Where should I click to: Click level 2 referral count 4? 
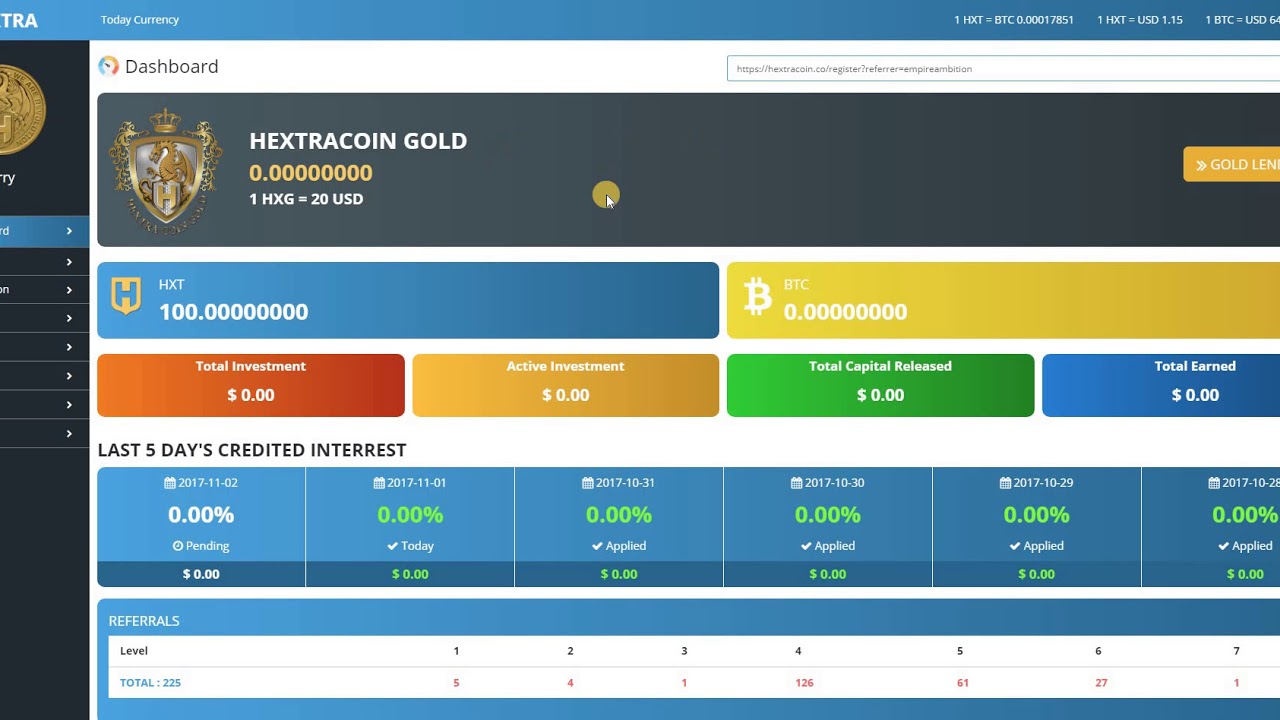[570, 683]
